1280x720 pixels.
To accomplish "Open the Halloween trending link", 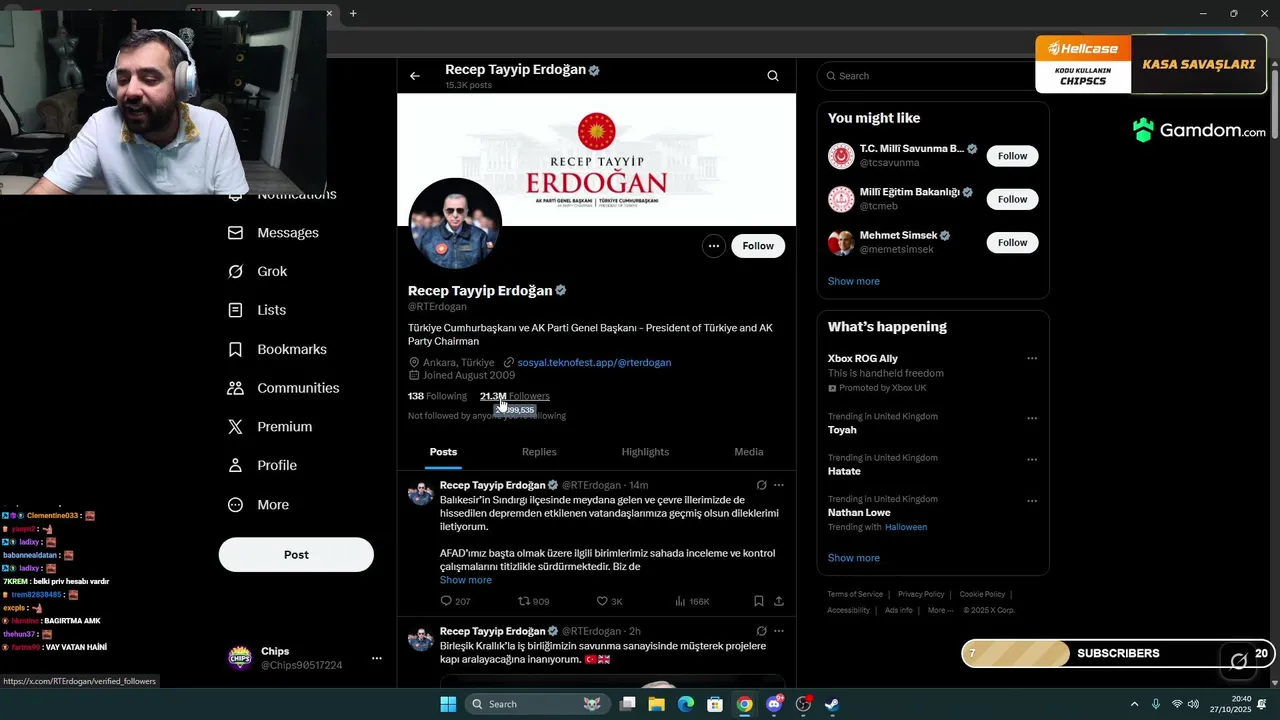I will pyautogui.click(x=906, y=527).
